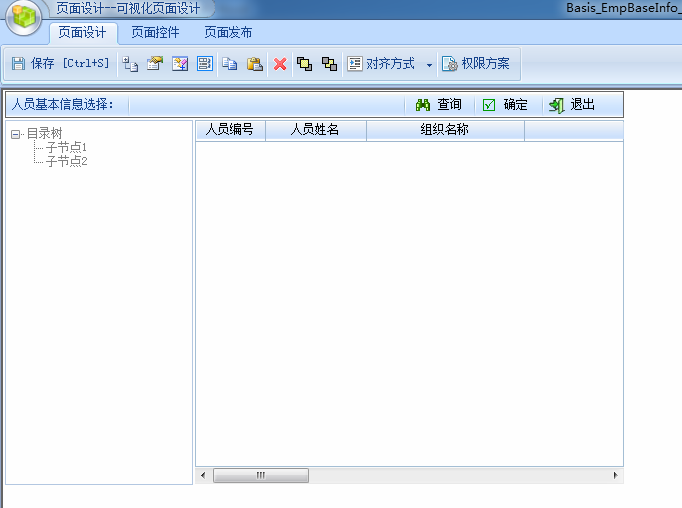The image size is (682, 508).
Task: Click the 查询 query button with binoculars
Action: [x=438, y=104]
